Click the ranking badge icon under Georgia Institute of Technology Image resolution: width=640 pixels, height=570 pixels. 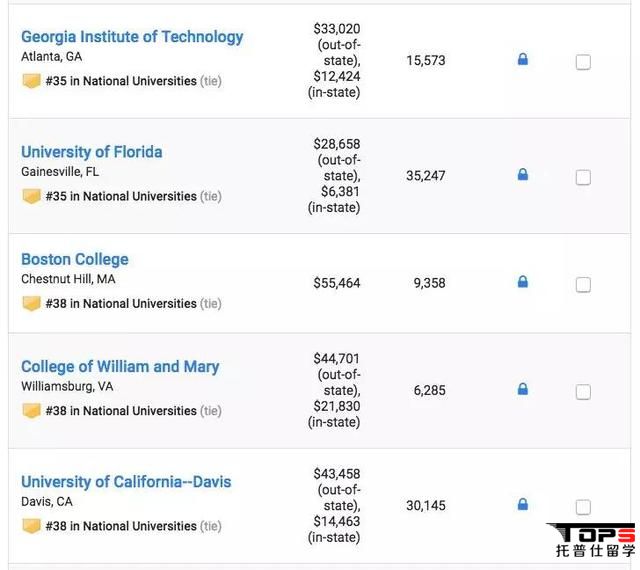31,81
